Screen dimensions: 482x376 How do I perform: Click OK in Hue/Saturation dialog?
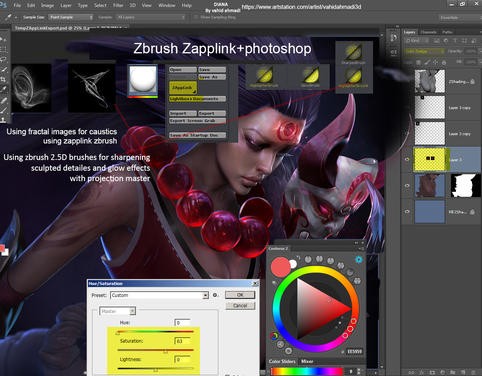[x=240, y=295]
